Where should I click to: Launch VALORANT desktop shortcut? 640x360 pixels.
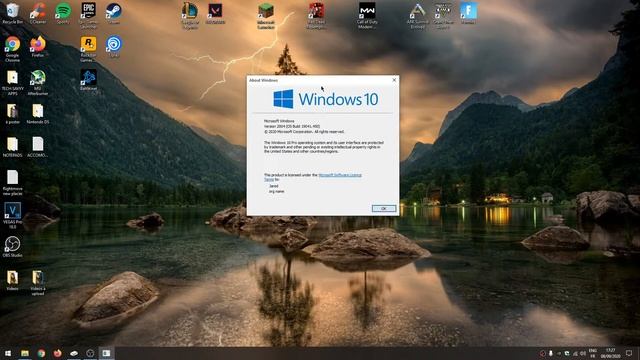pos(215,13)
